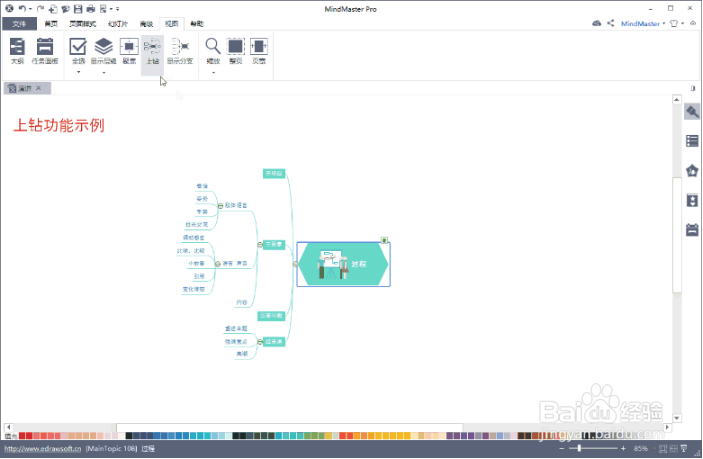Collapse the 结束语 branch toggle
Viewport: 703px width, 459px height.
(x=260, y=342)
